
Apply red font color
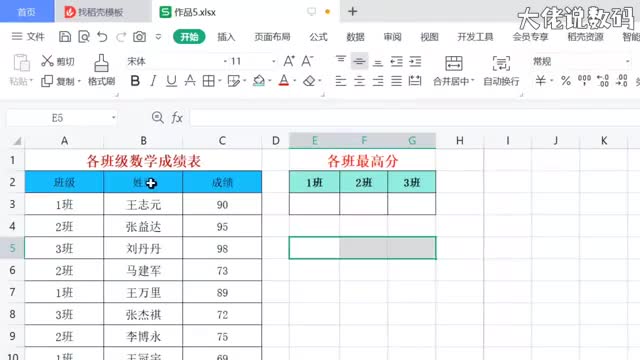tap(284, 81)
